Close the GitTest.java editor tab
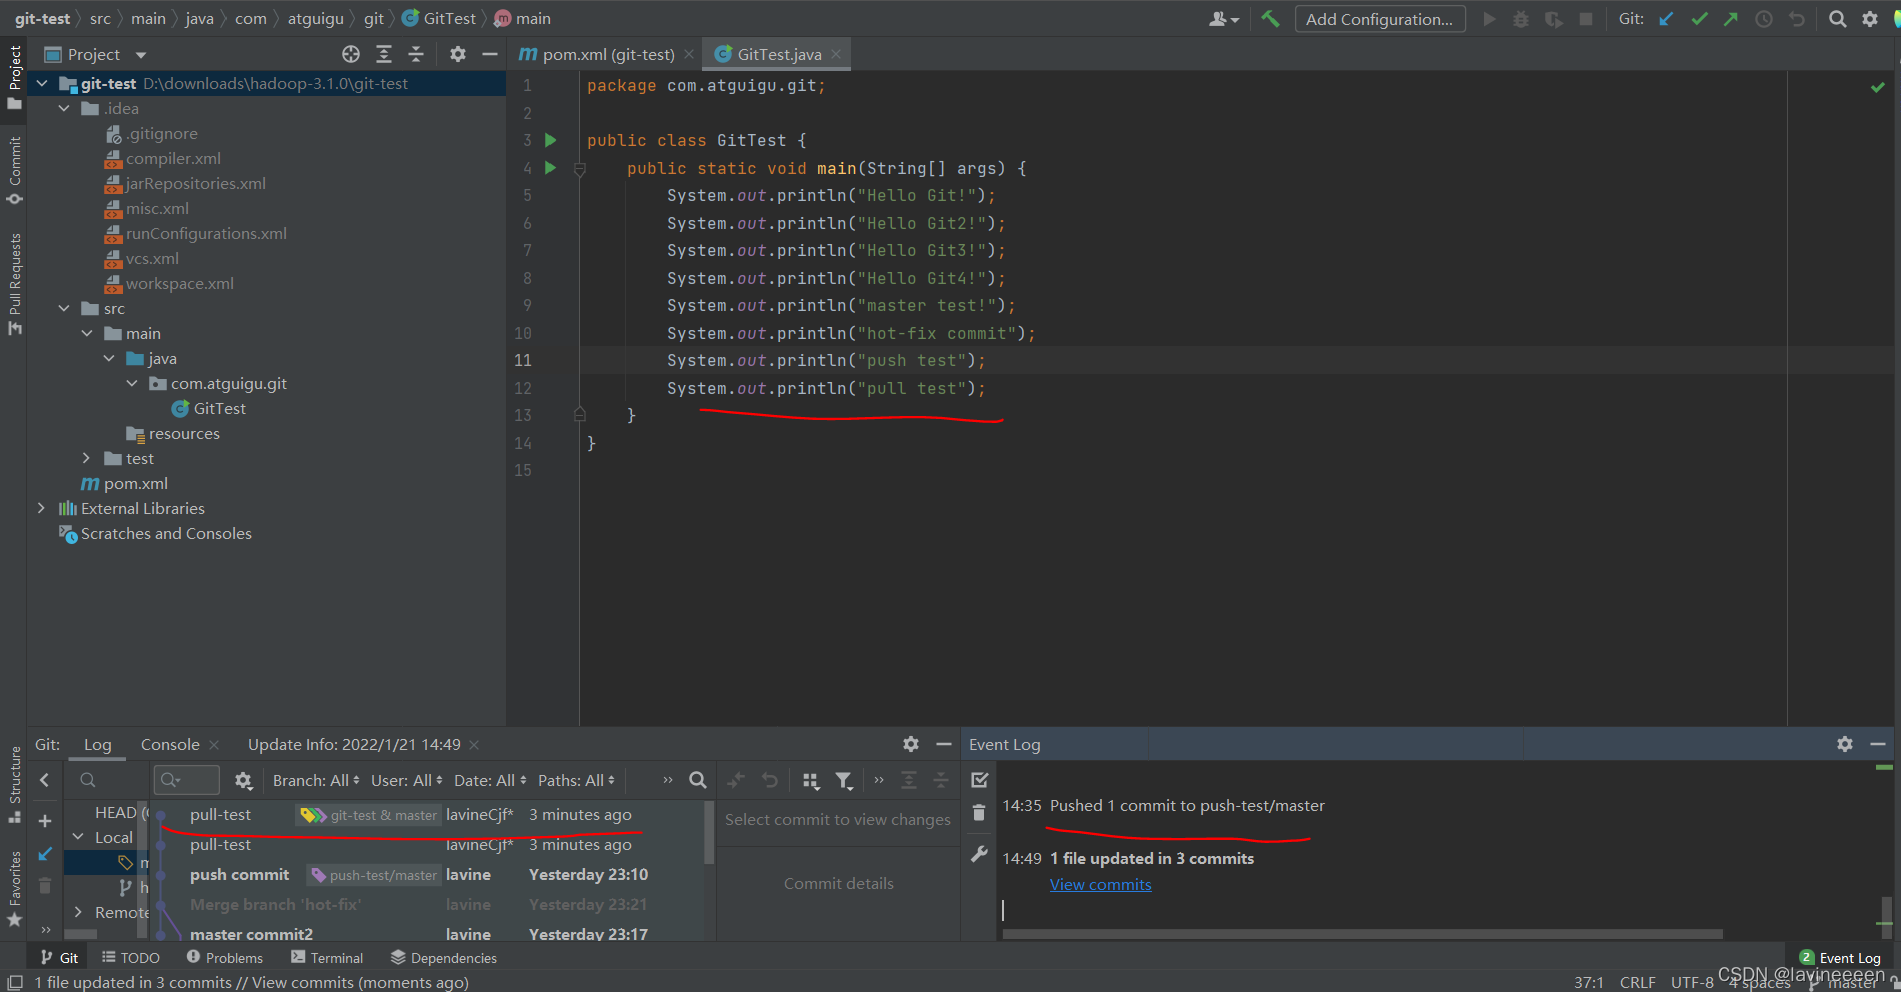 point(836,54)
